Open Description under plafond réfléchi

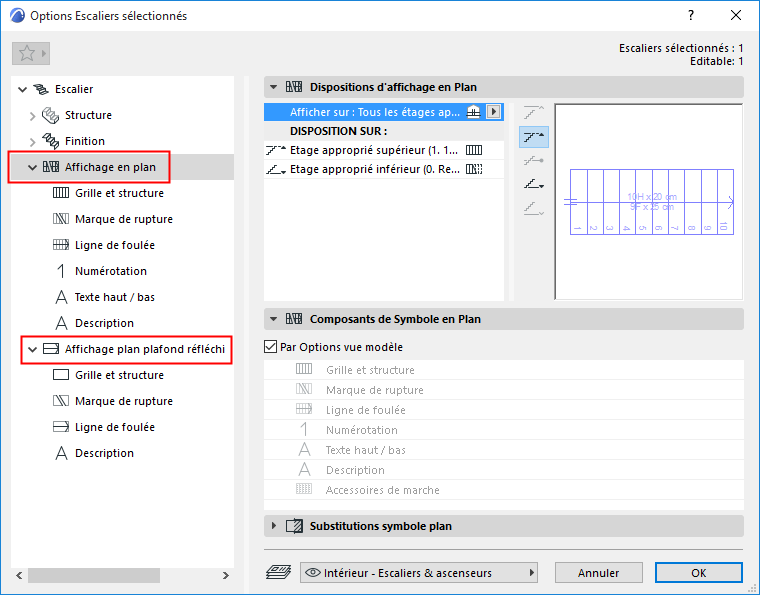click(104, 453)
